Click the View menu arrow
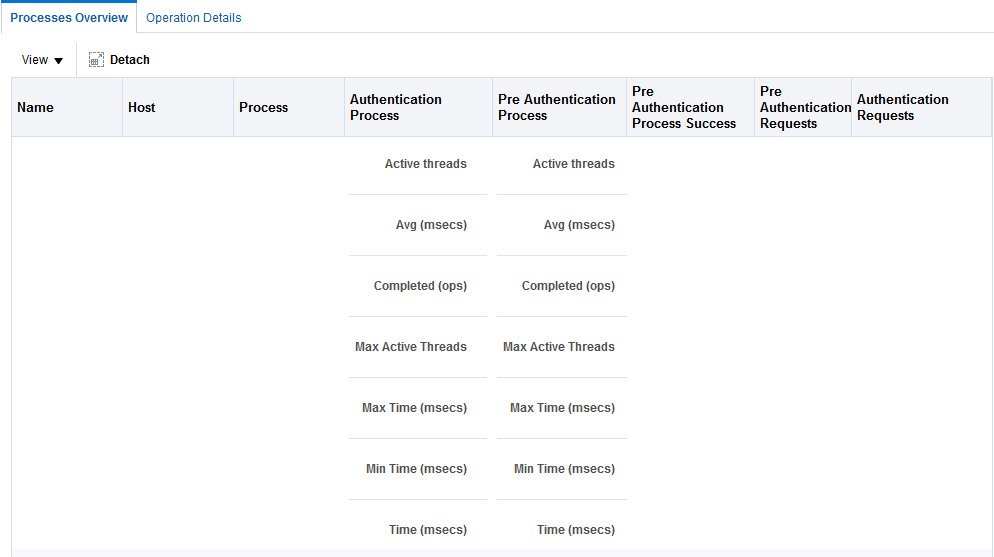The height and width of the screenshot is (557, 994). 58,61
